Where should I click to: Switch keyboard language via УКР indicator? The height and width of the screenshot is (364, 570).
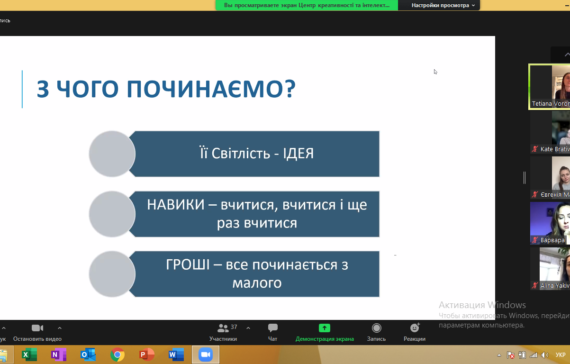560,355
